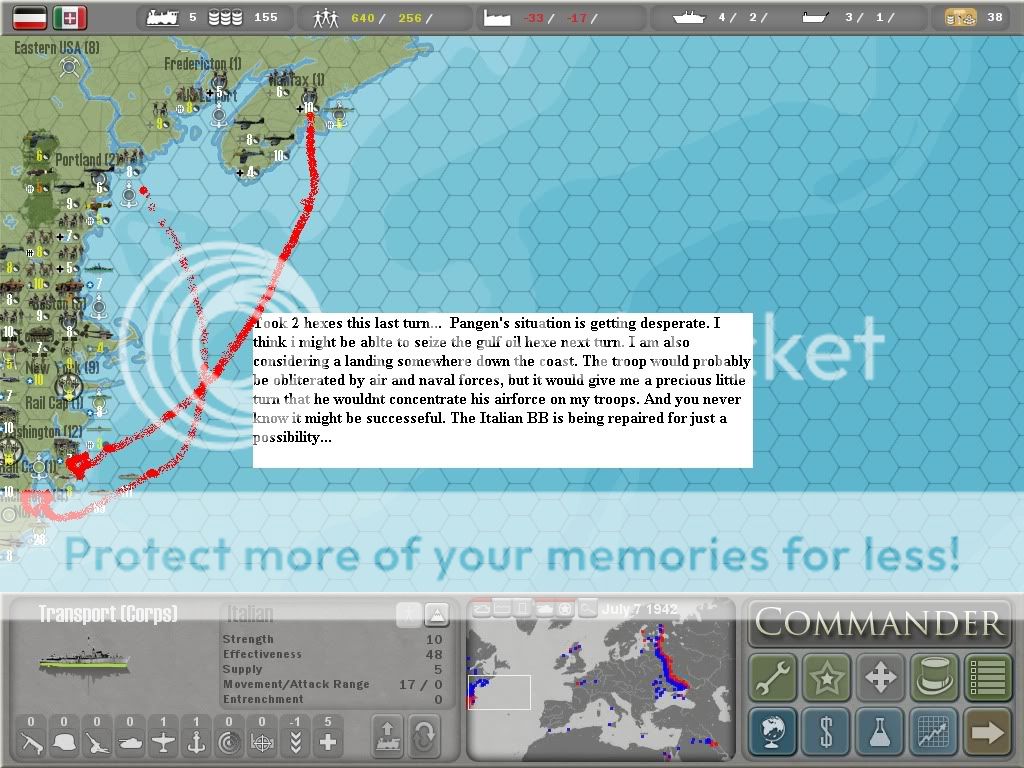
Task: Click the Portland (2) city label
Action: [x=86, y=159]
